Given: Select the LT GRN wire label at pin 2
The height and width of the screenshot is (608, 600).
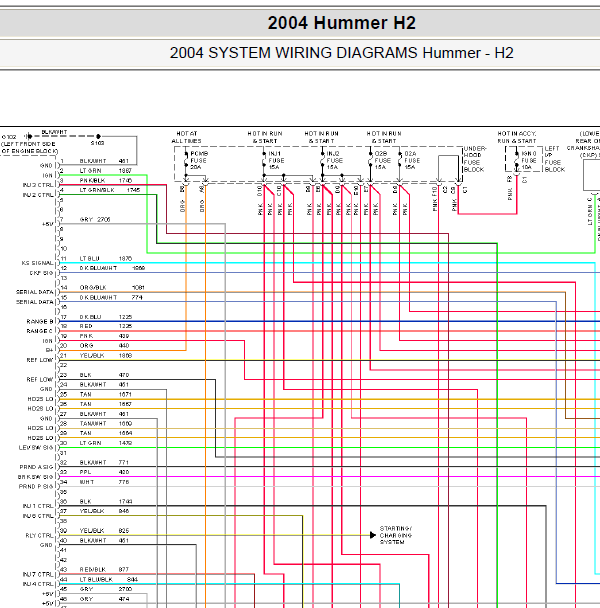Looking at the screenshot, I should tap(90, 171).
